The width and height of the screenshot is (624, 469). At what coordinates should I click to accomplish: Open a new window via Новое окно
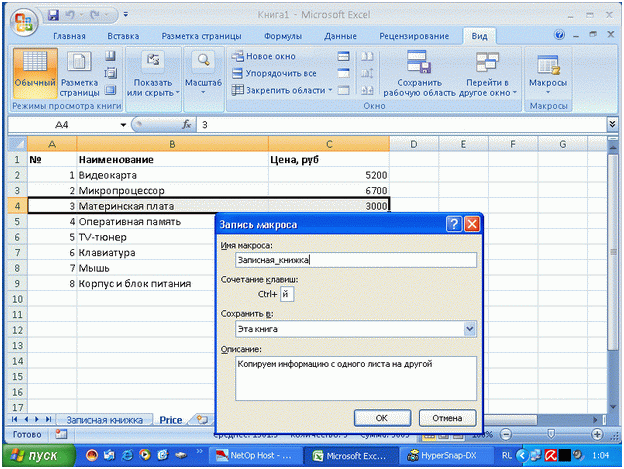[x=263, y=56]
